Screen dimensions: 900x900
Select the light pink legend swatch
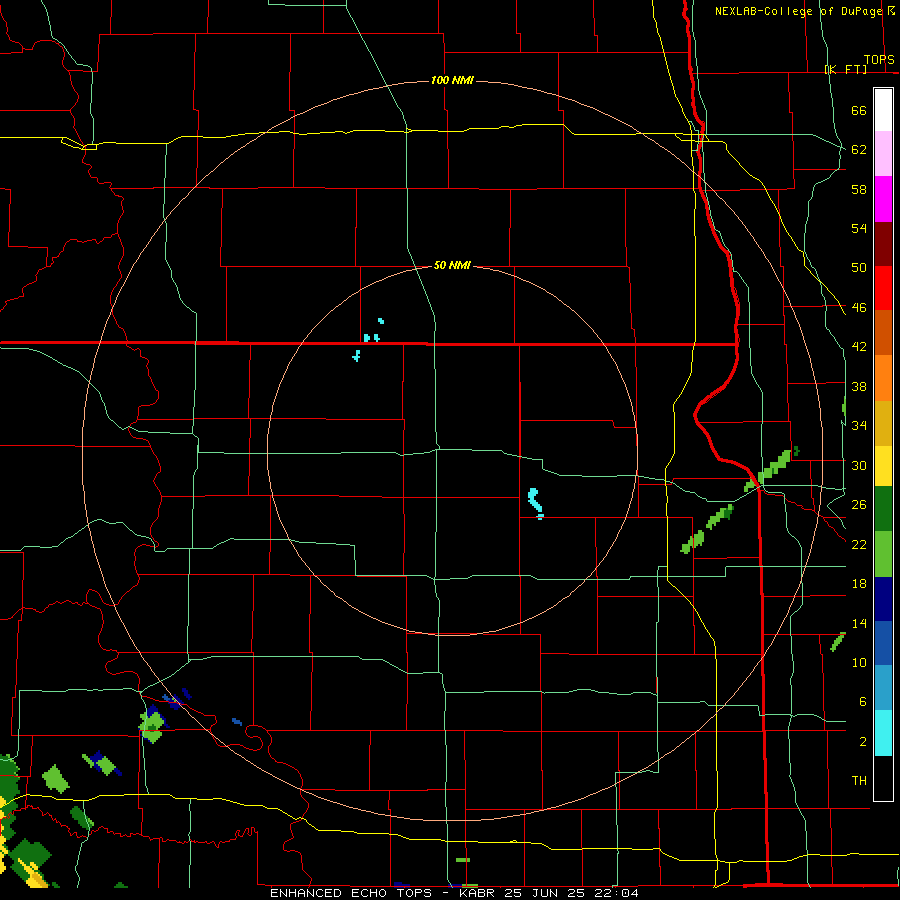click(x=883, y=153)
